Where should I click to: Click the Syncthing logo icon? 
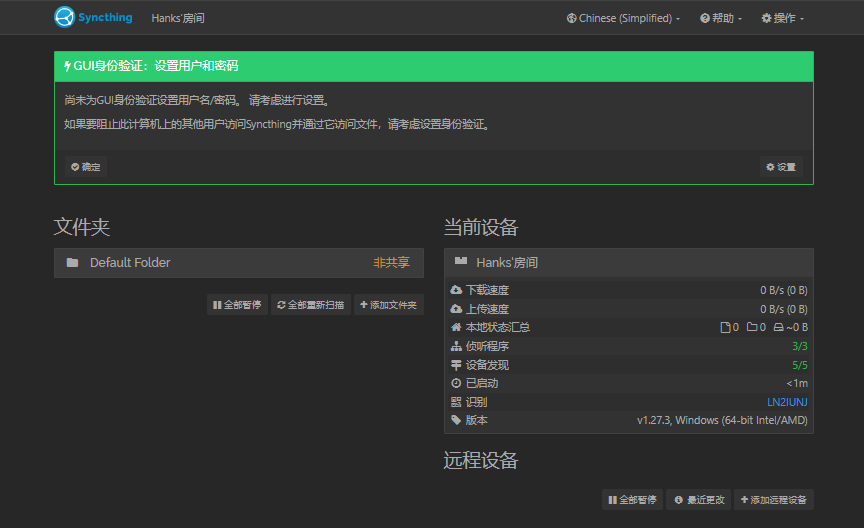tap(64, 17)
